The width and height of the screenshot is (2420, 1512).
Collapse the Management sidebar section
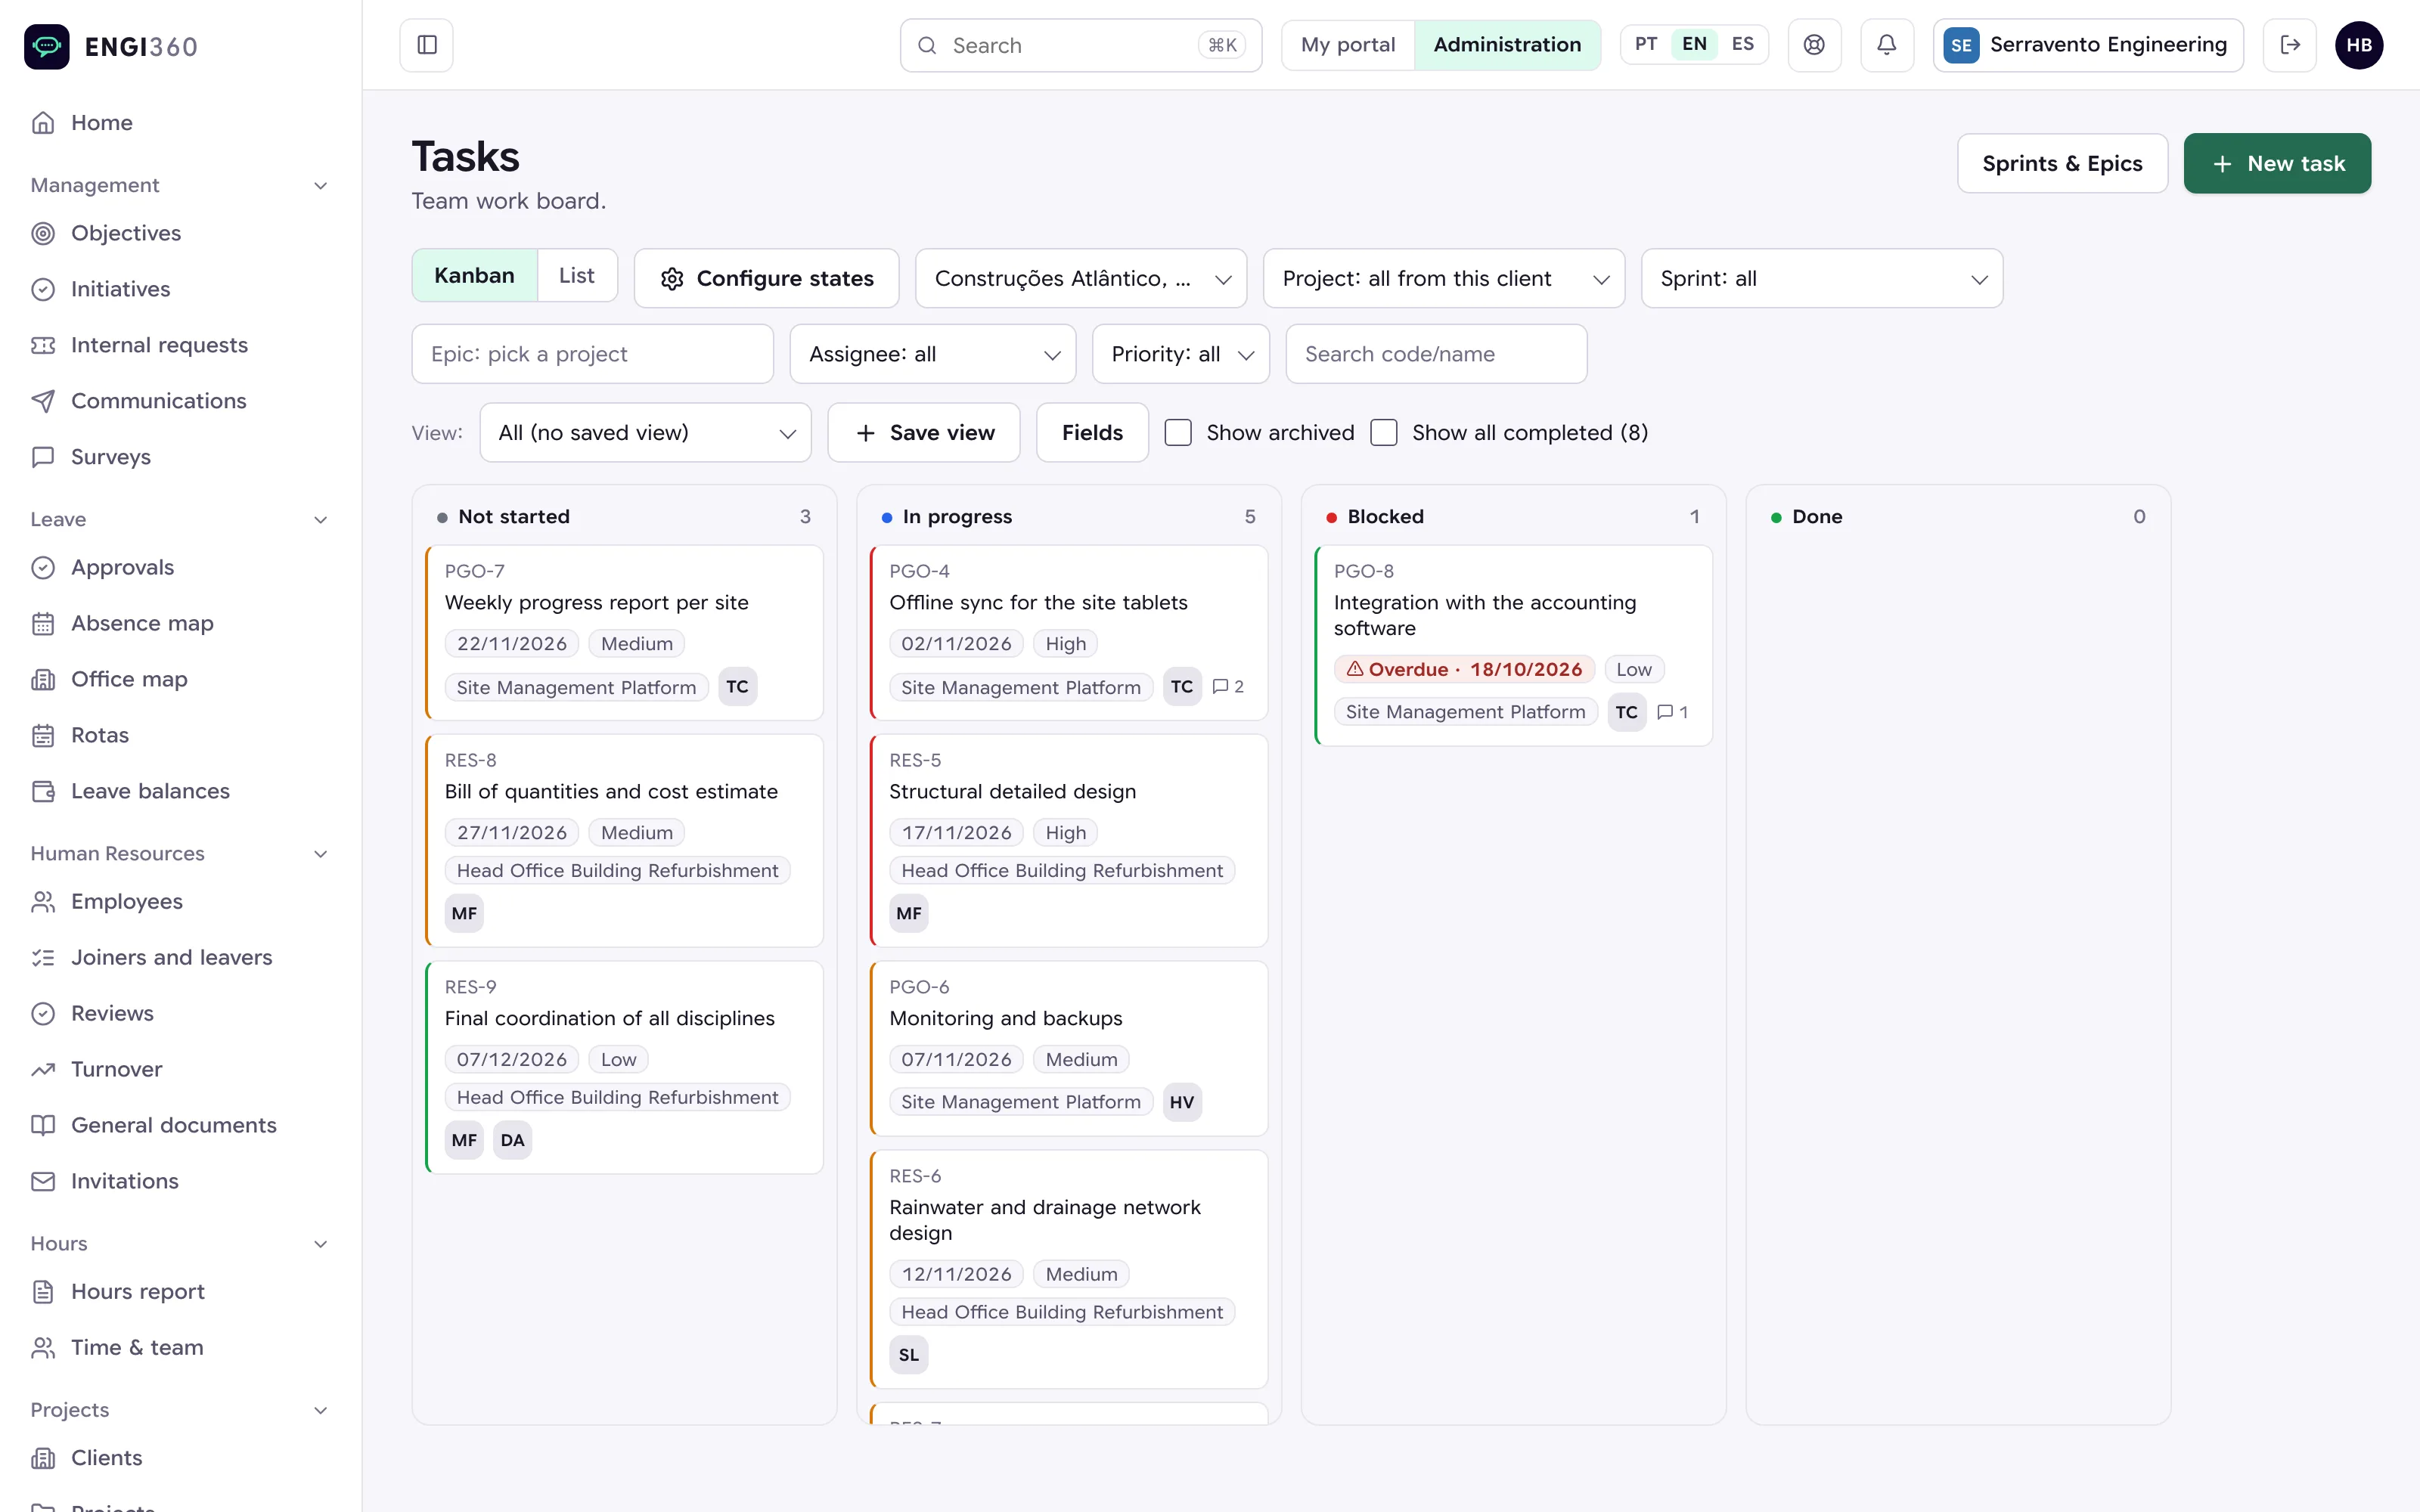tap(180, 185)
